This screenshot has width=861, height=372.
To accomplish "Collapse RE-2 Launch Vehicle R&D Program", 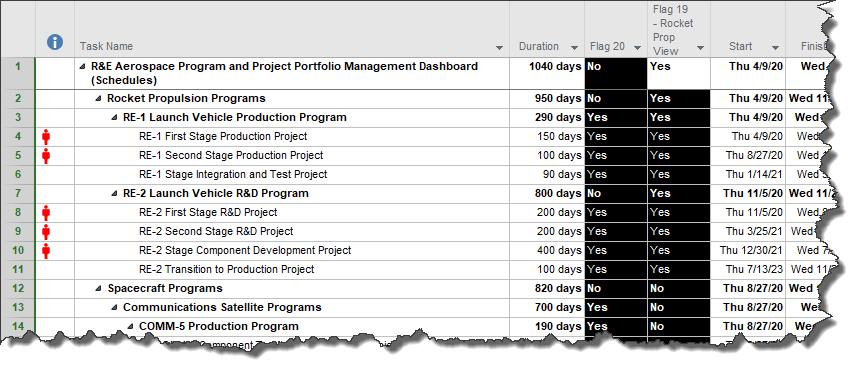I will (x=114, y=194).
